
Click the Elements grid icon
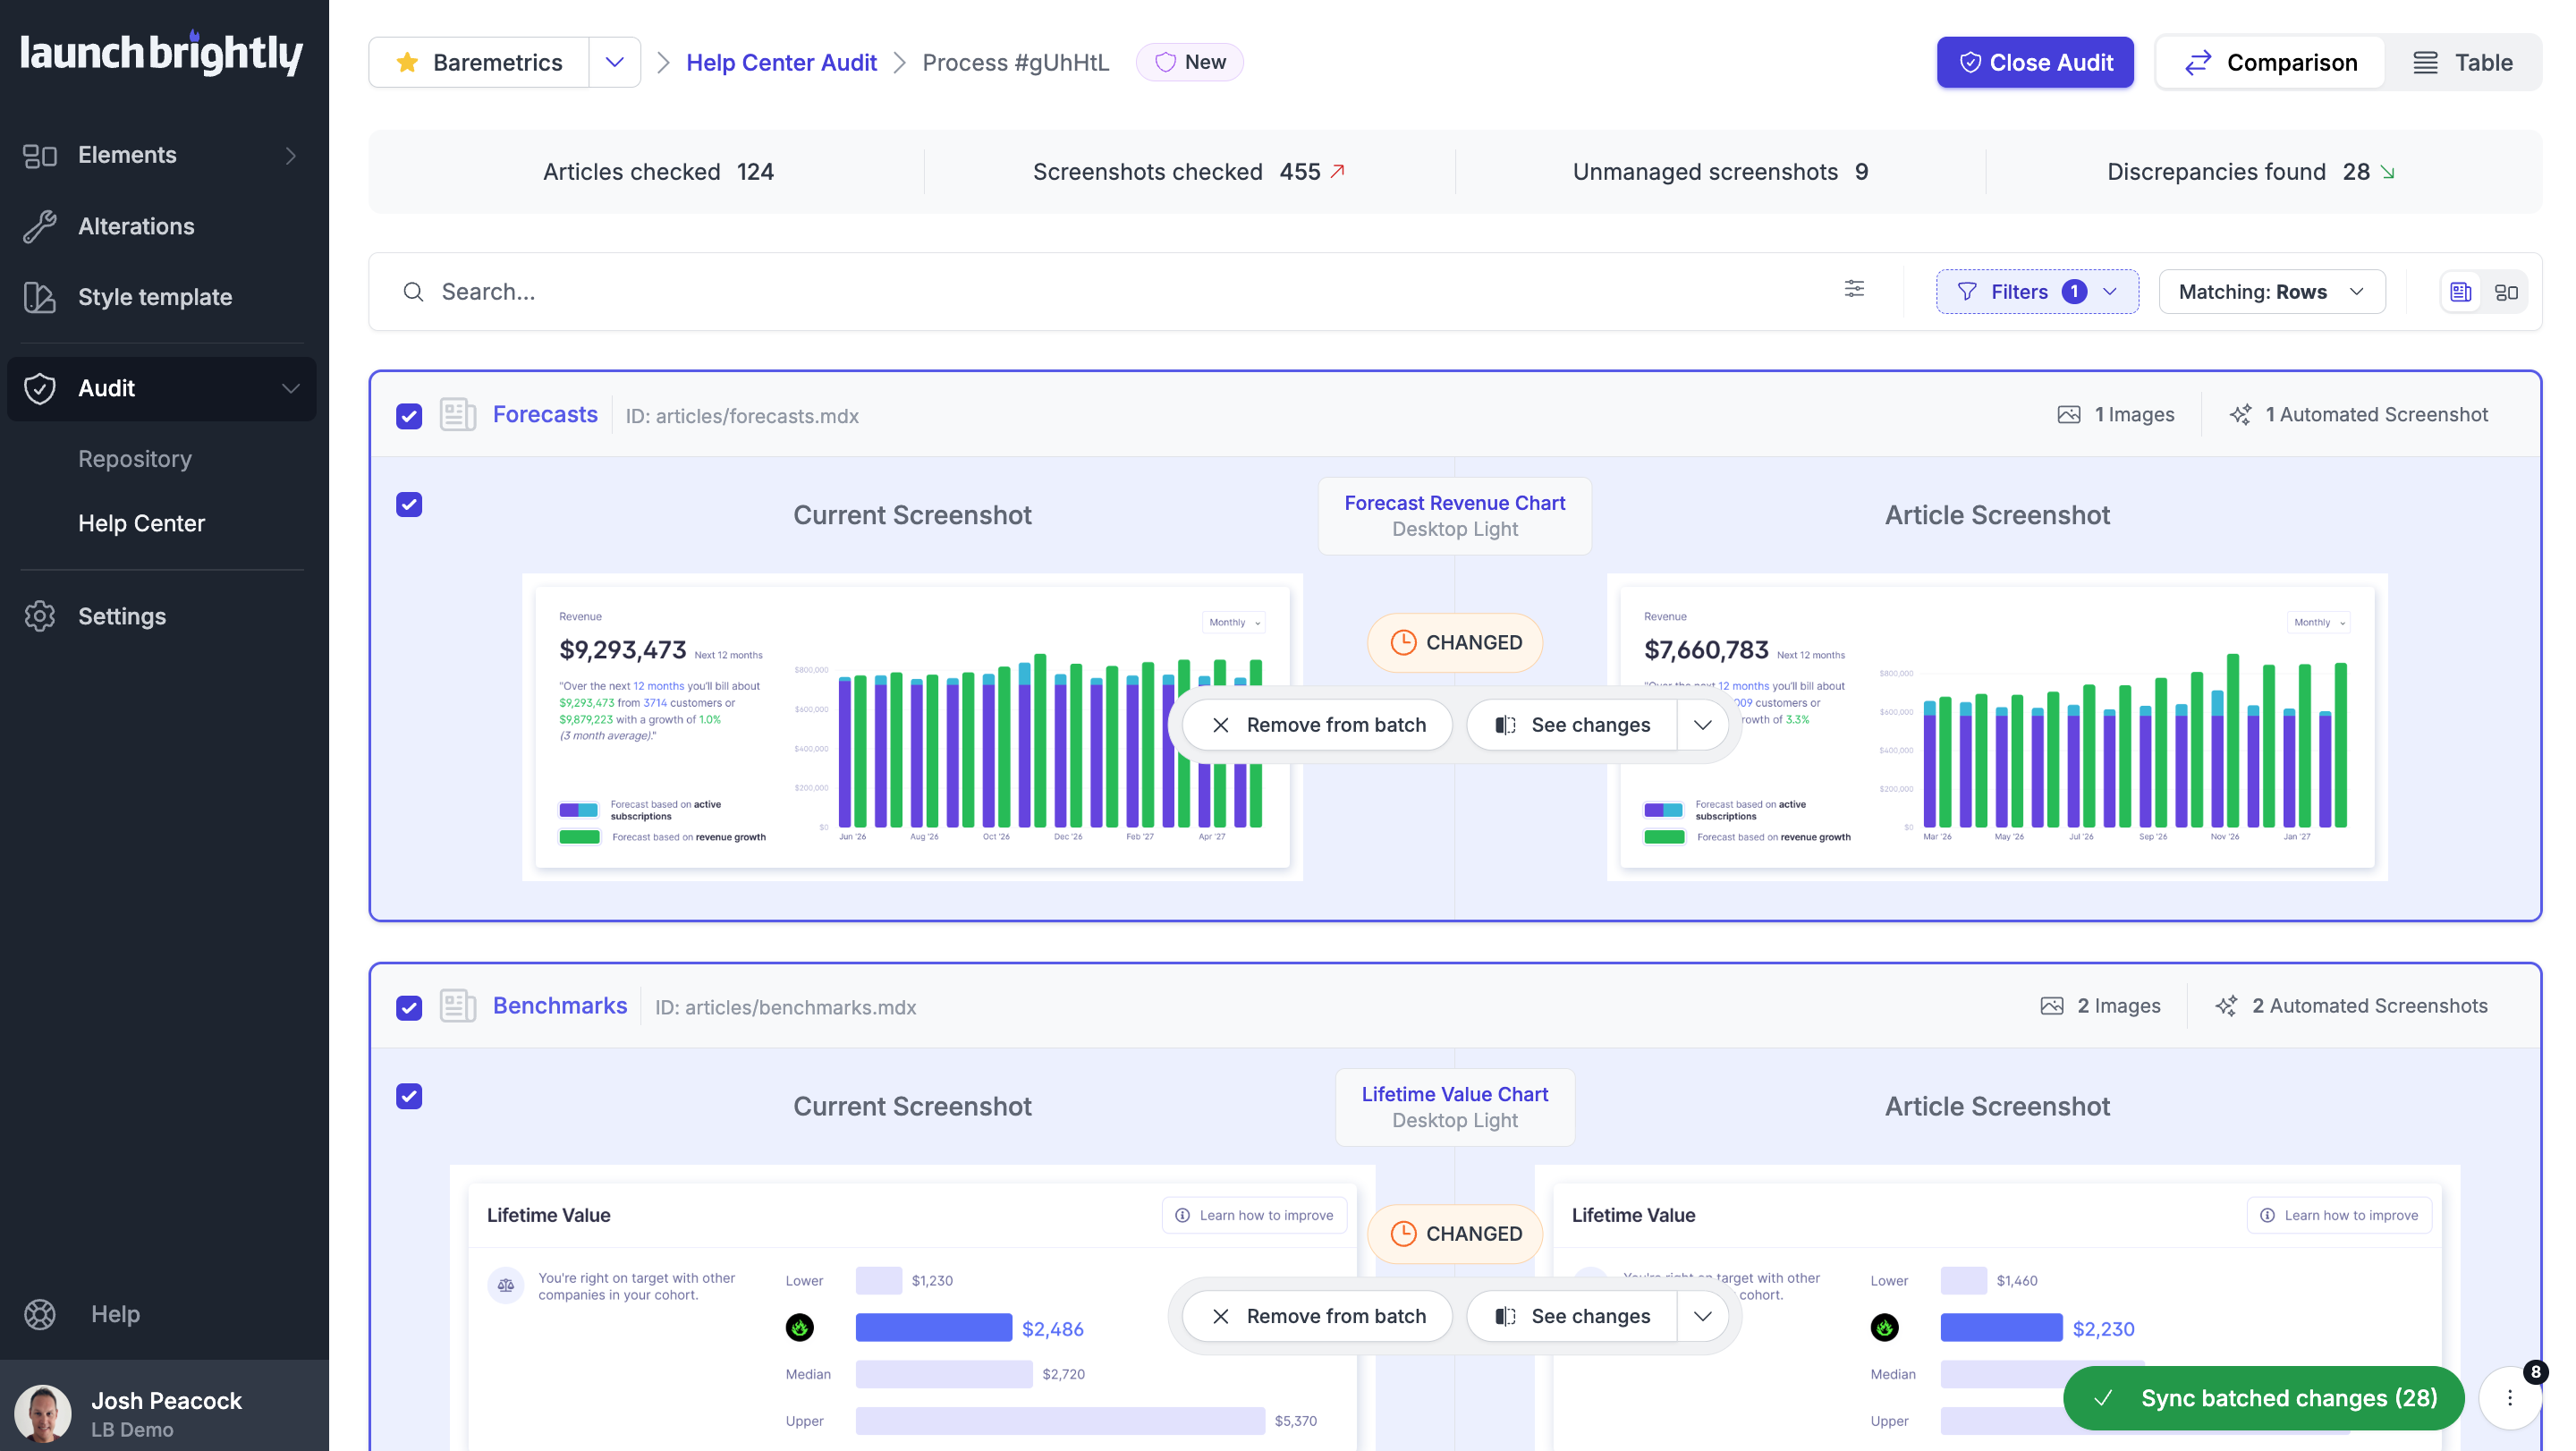40,155
